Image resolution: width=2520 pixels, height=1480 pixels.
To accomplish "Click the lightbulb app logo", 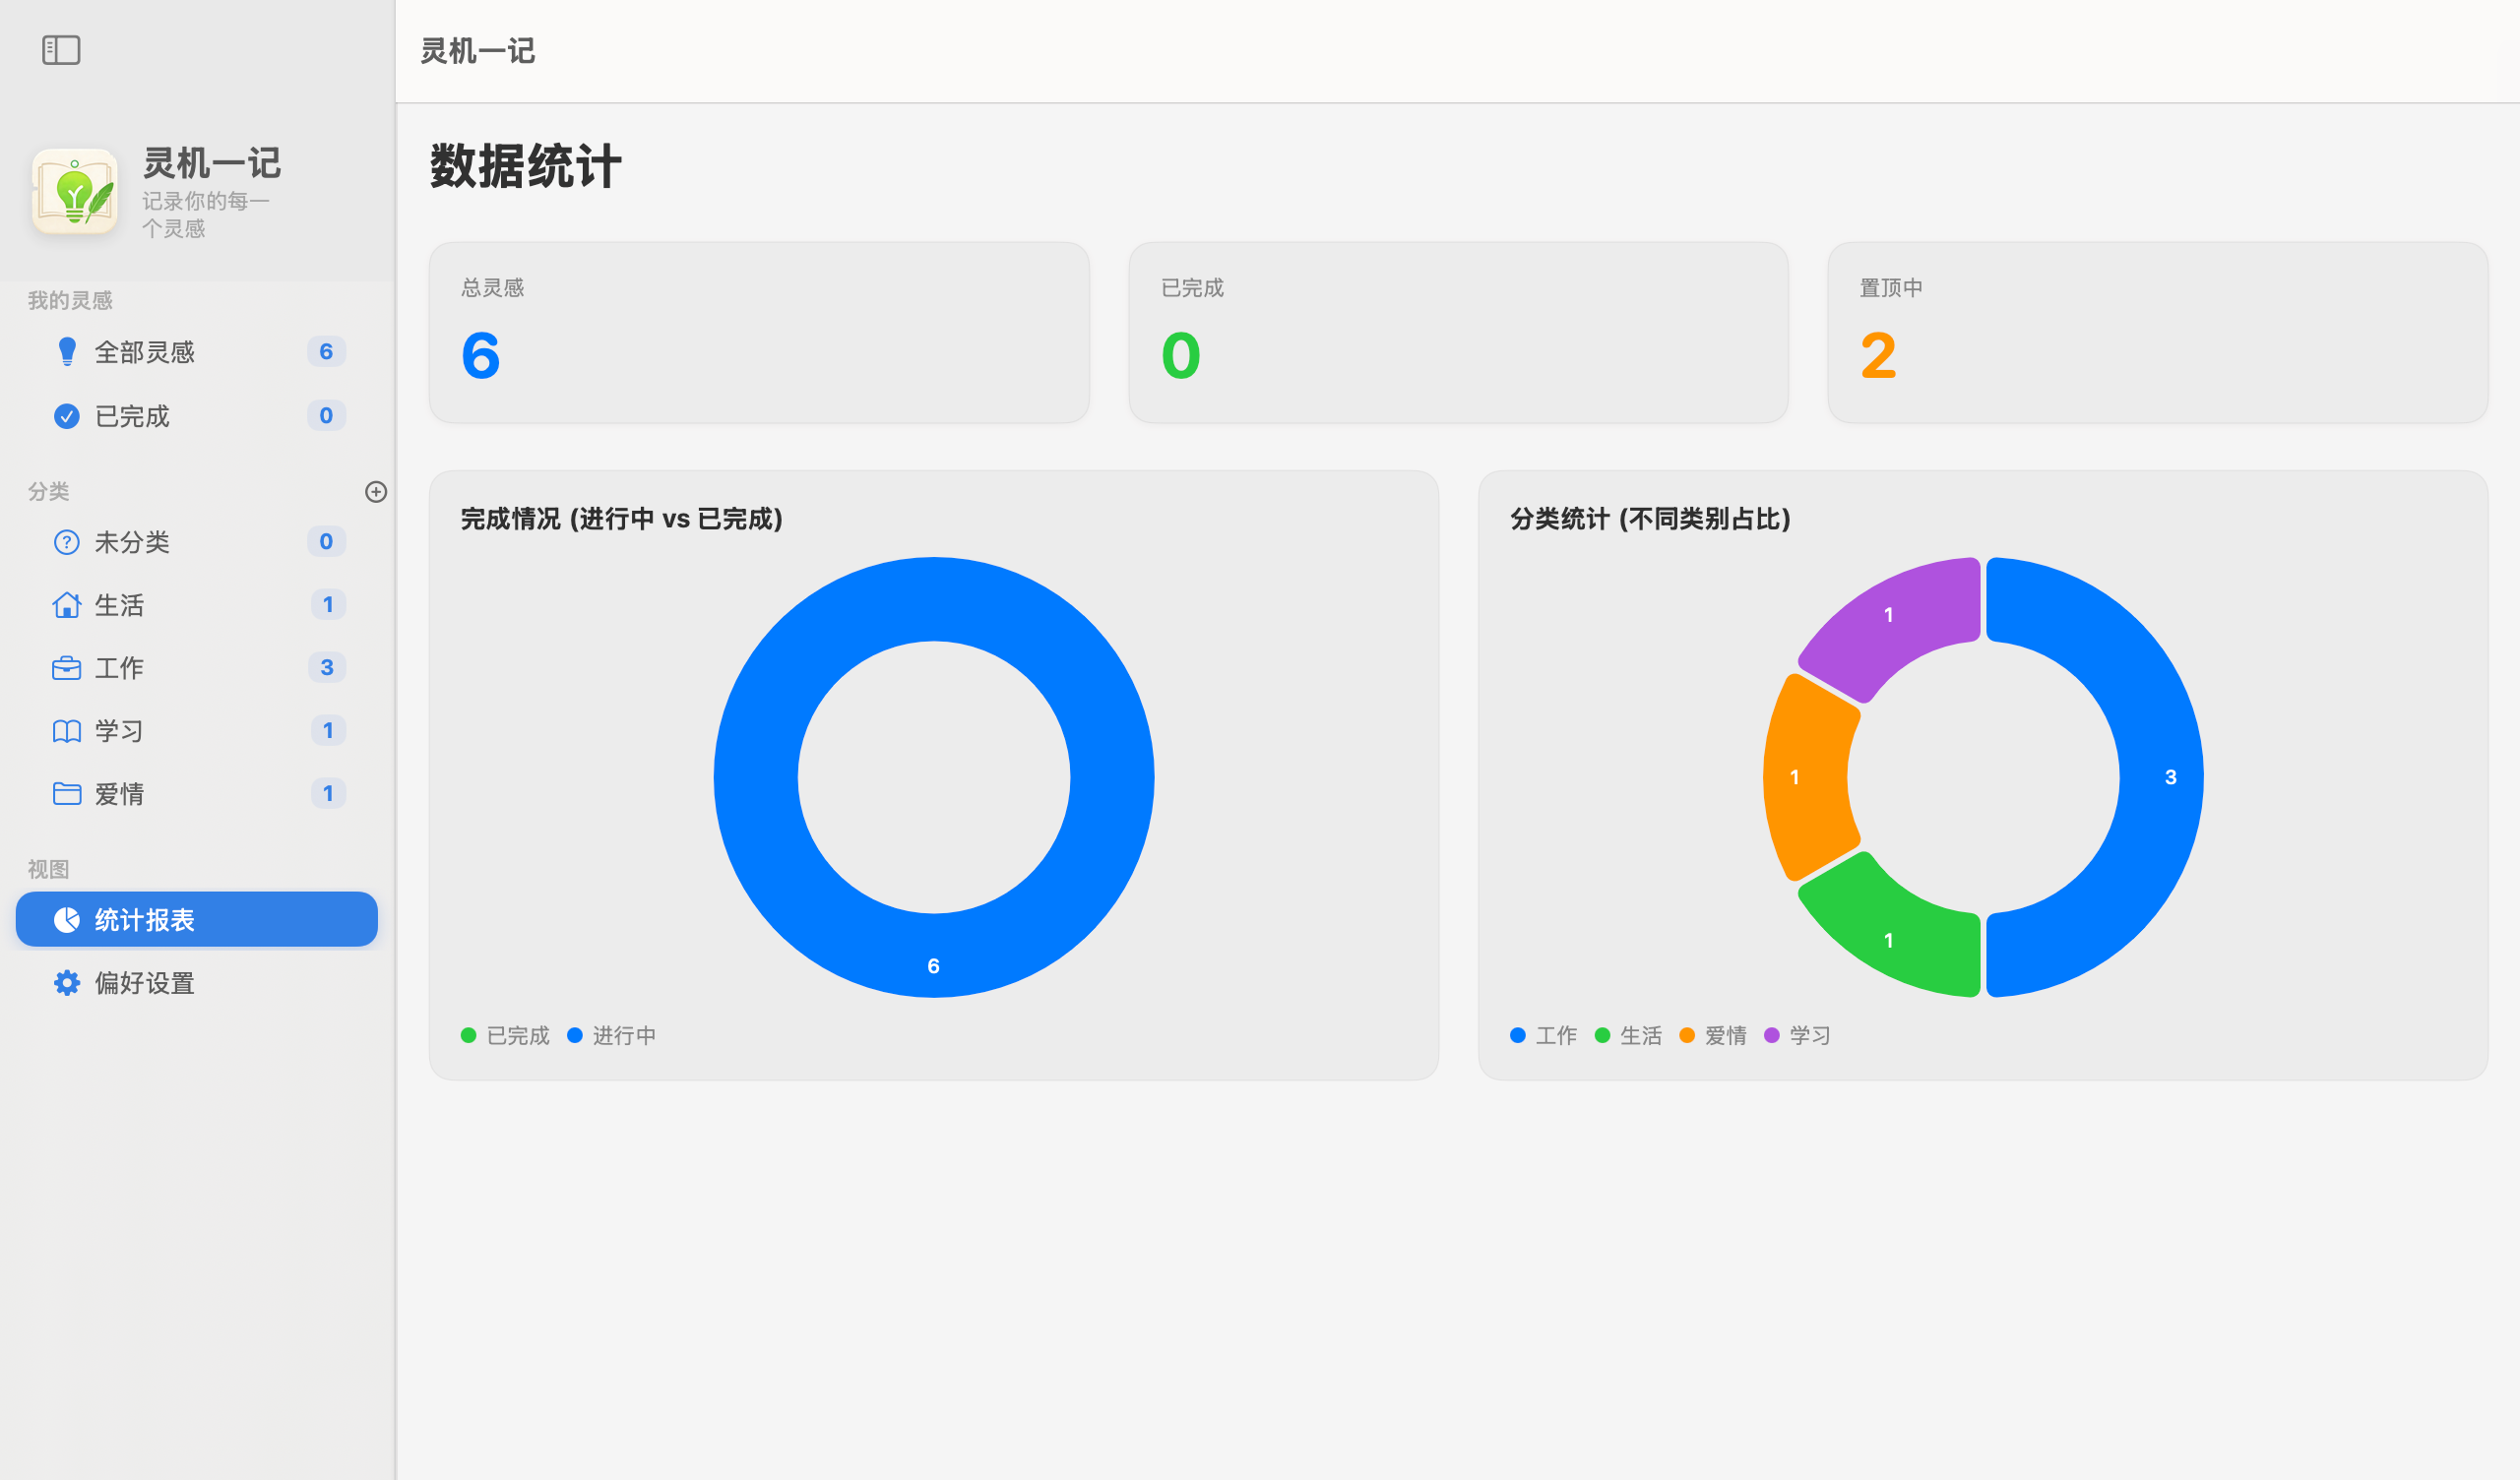I will point(75,191).
